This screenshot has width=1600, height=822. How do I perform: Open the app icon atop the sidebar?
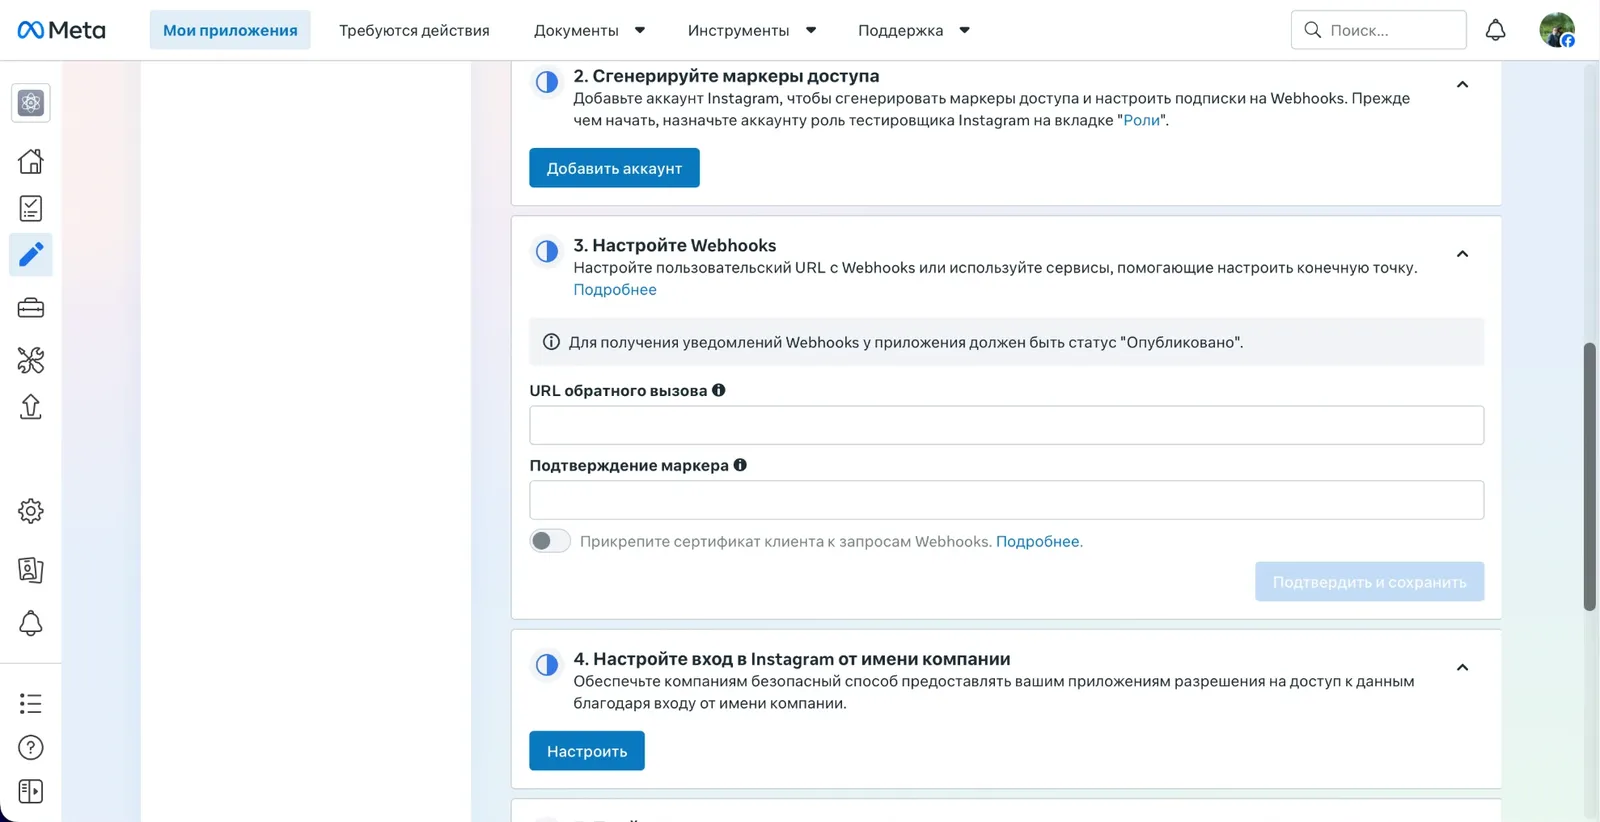31,103
